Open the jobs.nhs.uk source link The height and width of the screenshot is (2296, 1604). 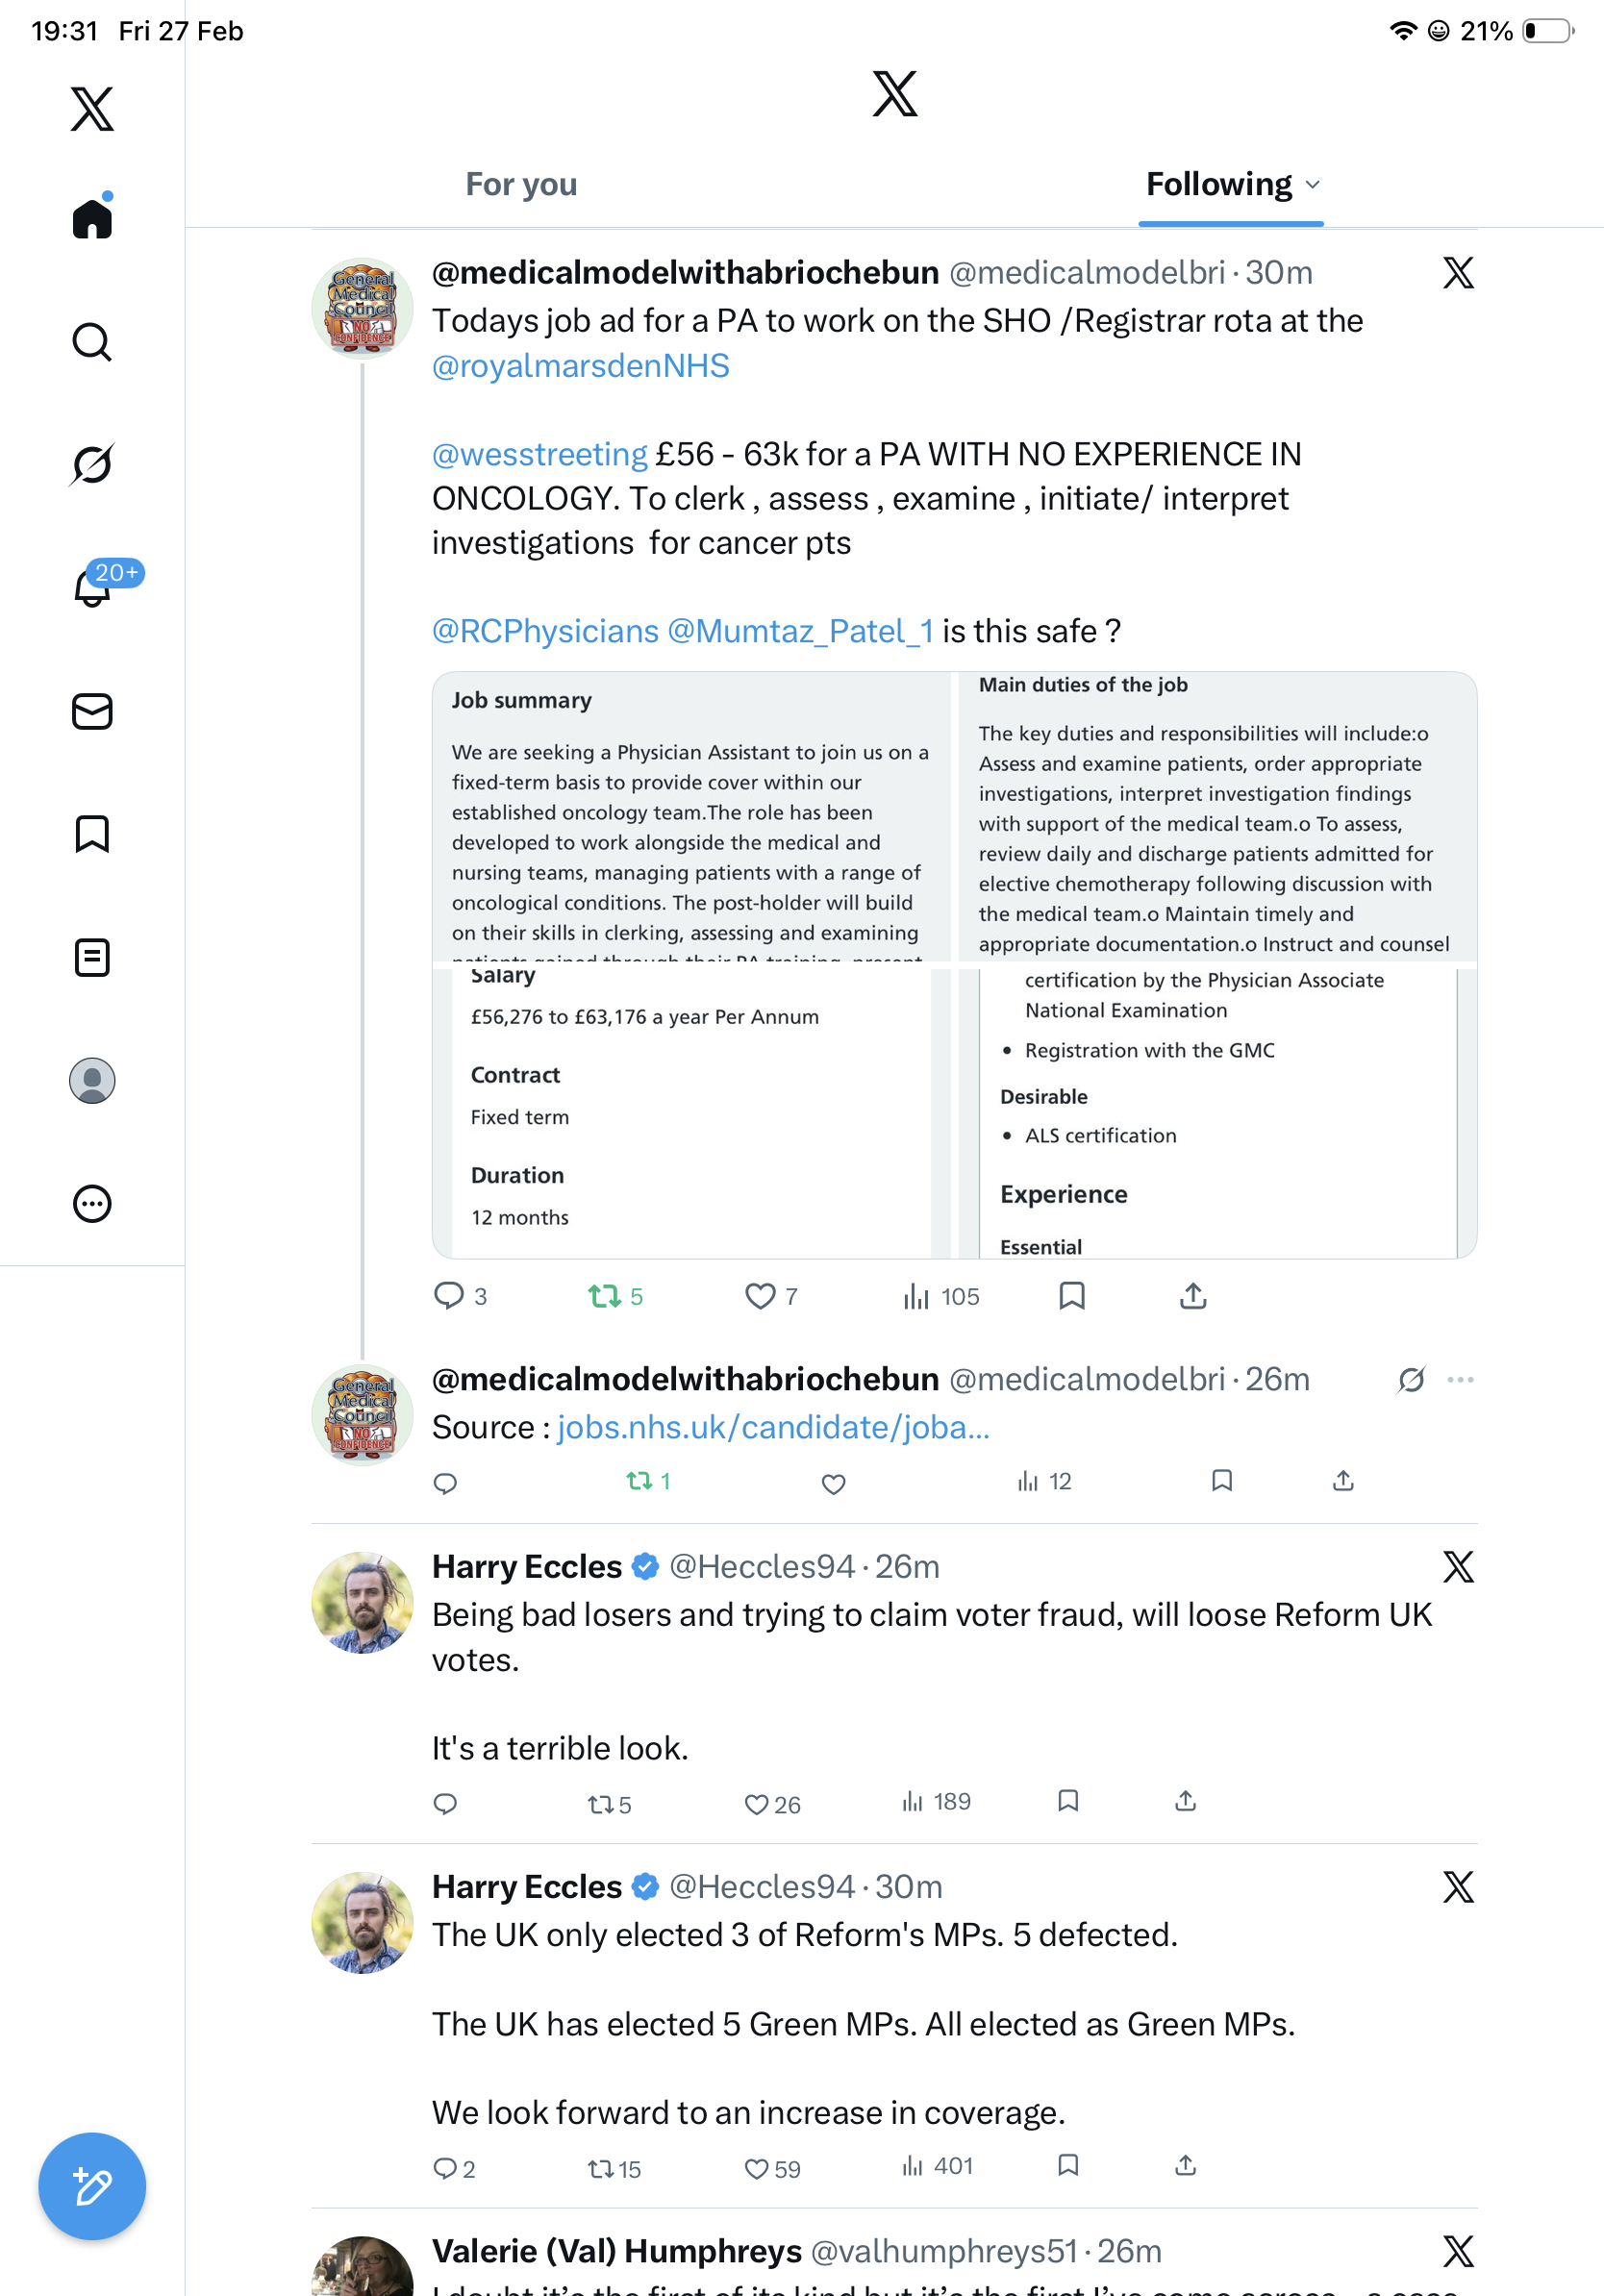click(x=773, y=1427)
